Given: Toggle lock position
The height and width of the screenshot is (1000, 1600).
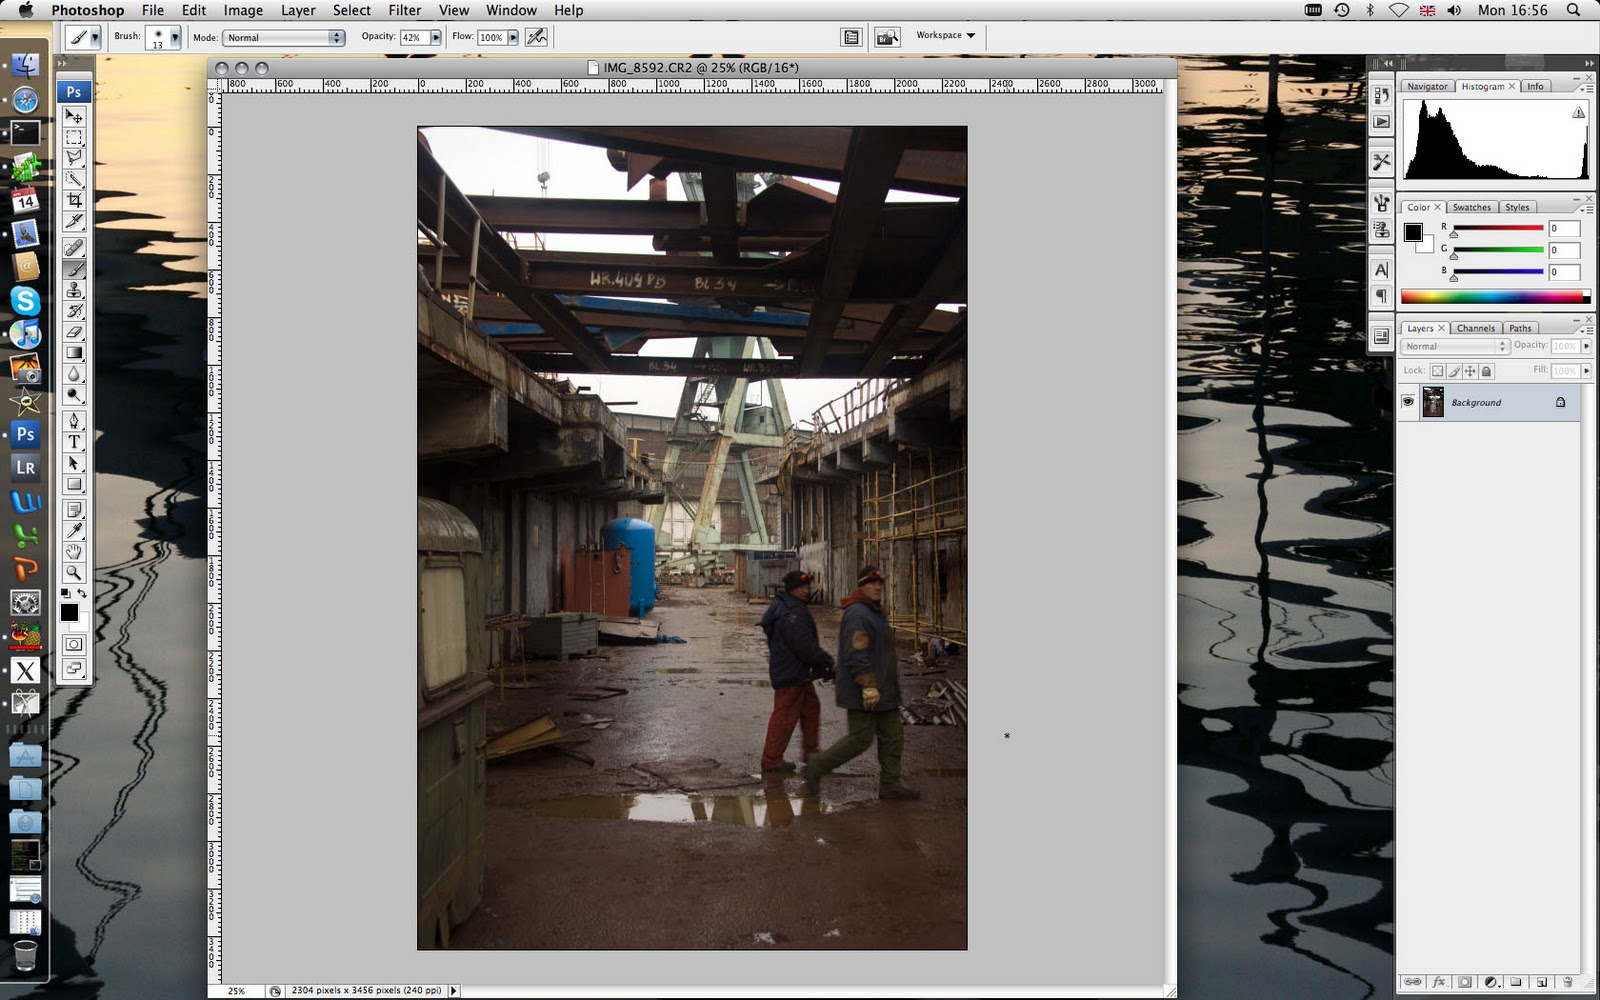Looking at the screenshot, I should pyautogui.click(x=1470, y=371).
